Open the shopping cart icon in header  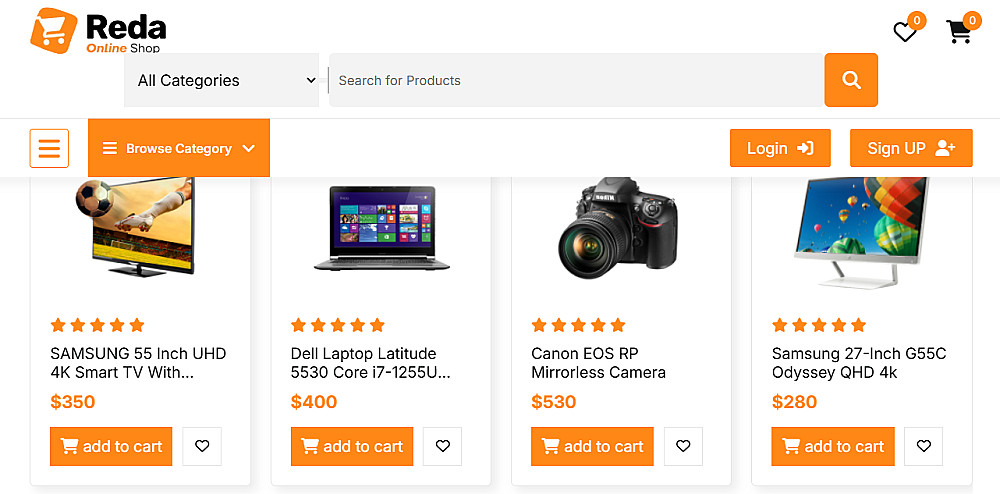(959, 33)
